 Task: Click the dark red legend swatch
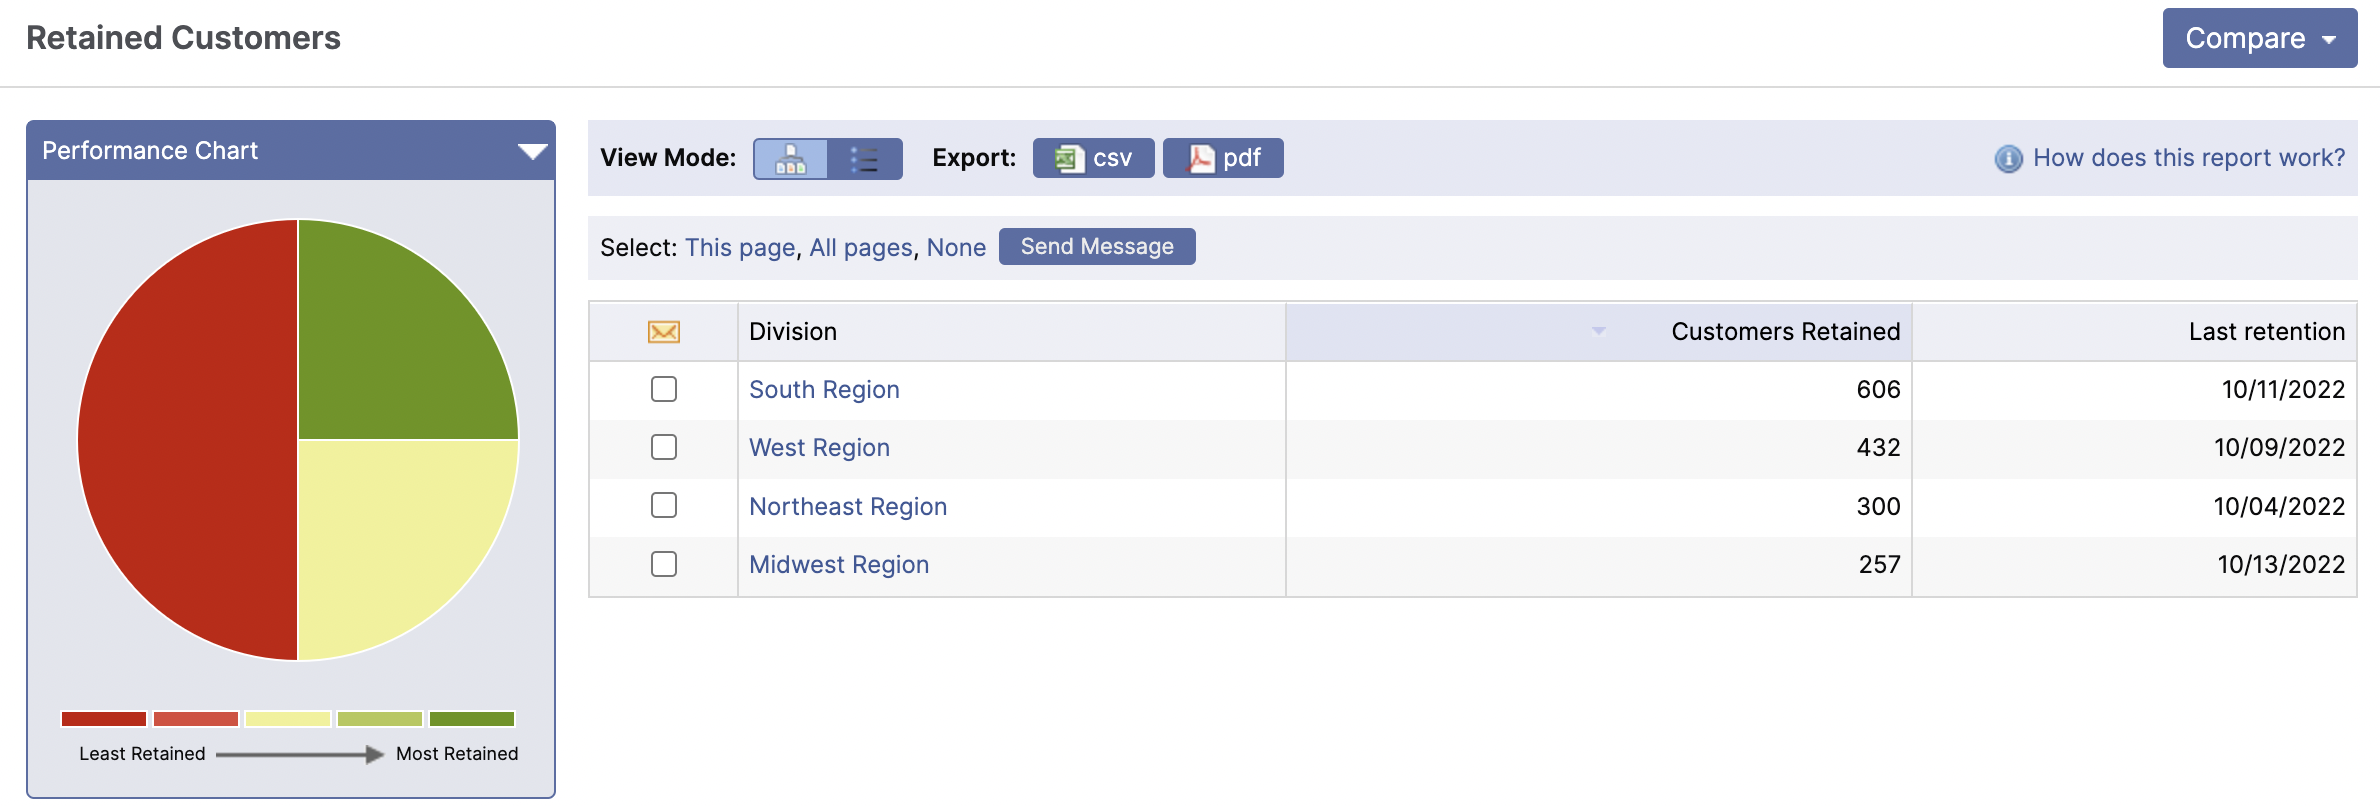point(104,719)
